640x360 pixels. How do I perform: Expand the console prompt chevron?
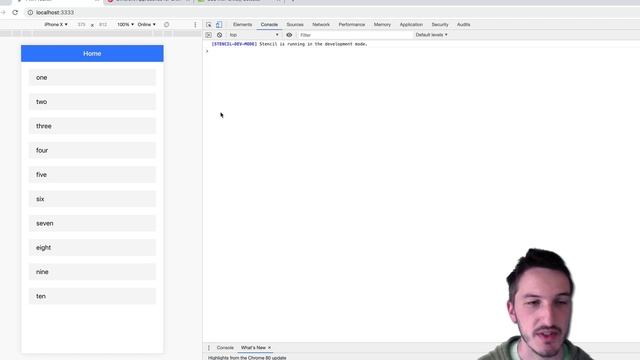[x=207, y=51]
